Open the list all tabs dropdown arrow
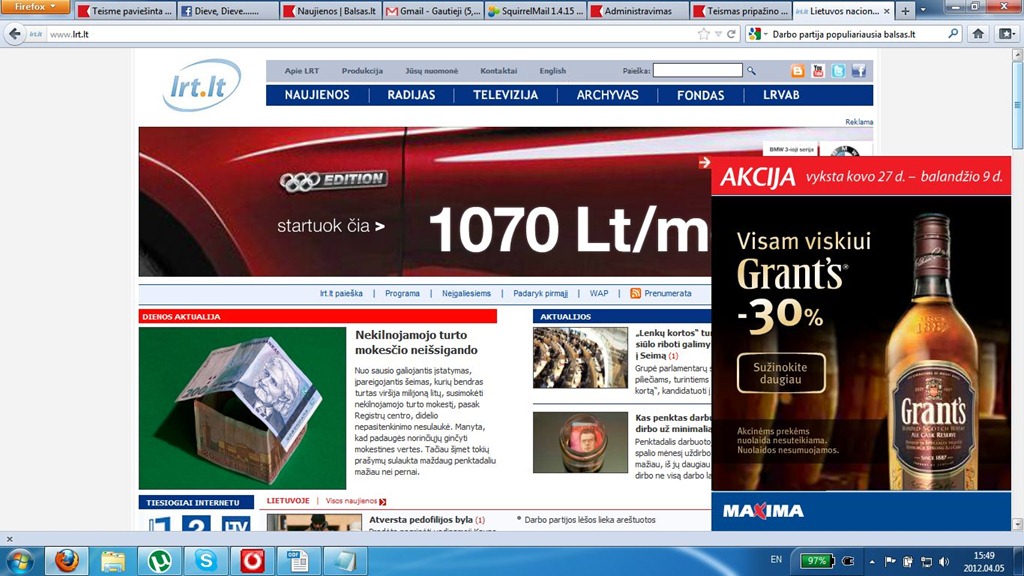Image resolution: width=1024 pixels, height=576 pixels. pyautogui.click(x=923, y=10)
